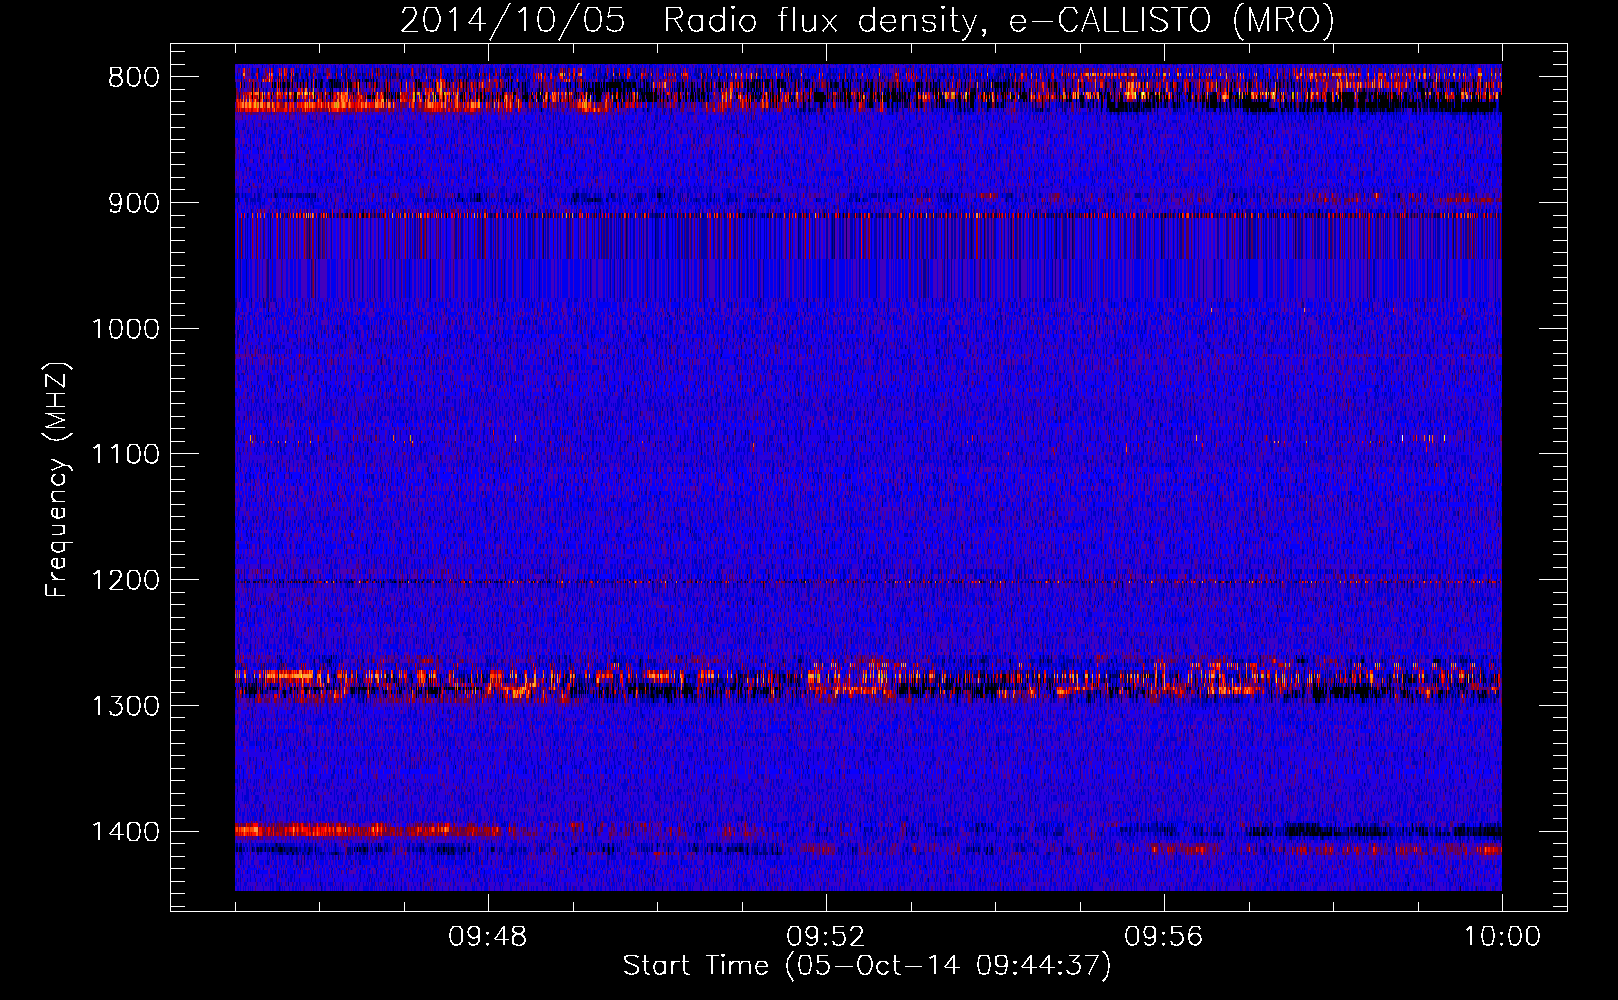Select the 800 frequency axis label

(x=133, y=78)
